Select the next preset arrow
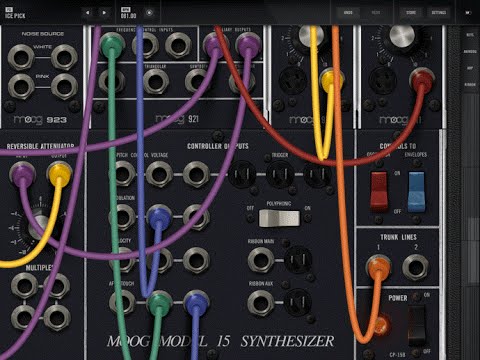The image size is (480, 360). (x=104, y=13)
